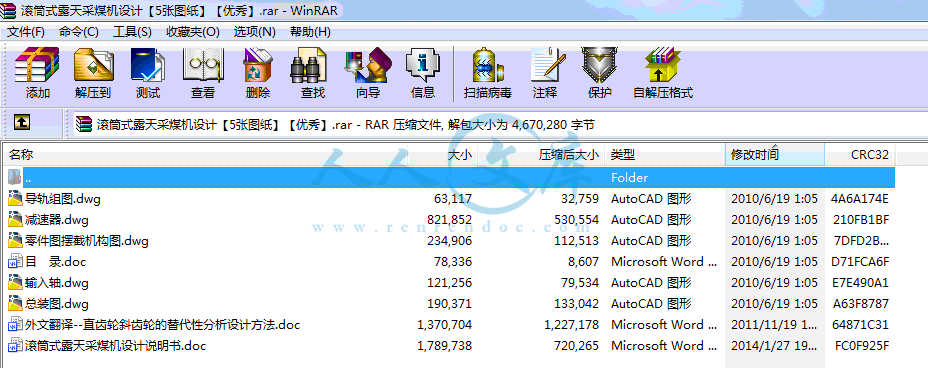Open the 查看 (View) toolbar icon
The width and height of the screenshot is (928, 368).
pyautogui.click(x=203, y=73)
